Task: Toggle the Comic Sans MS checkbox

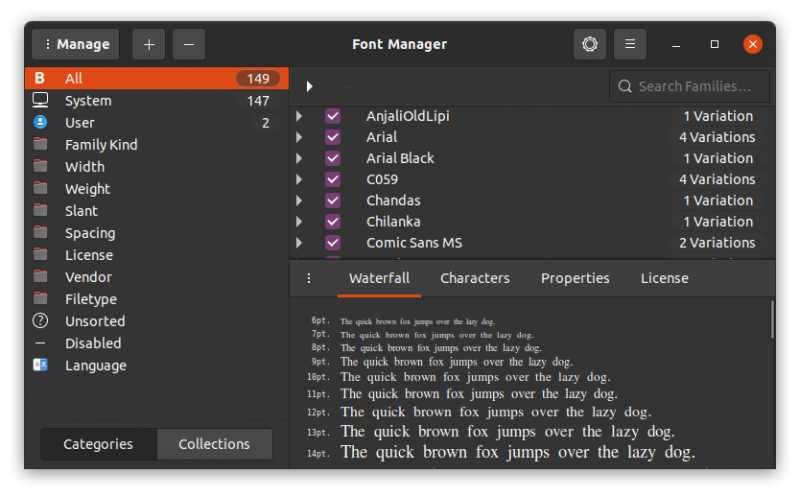Action: pyautogui.click(x=333, y=243)
